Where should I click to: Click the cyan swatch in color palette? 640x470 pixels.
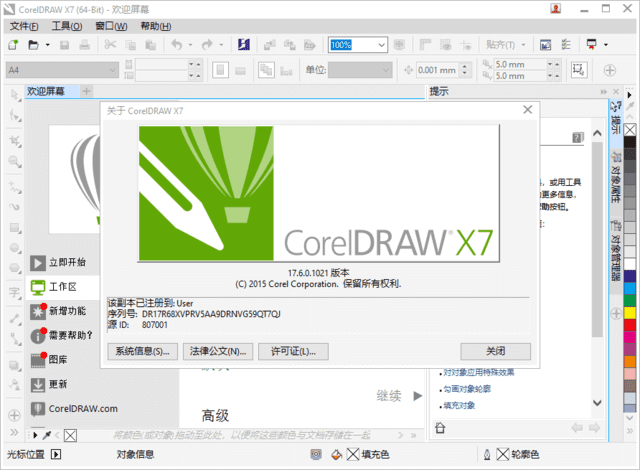630,288
